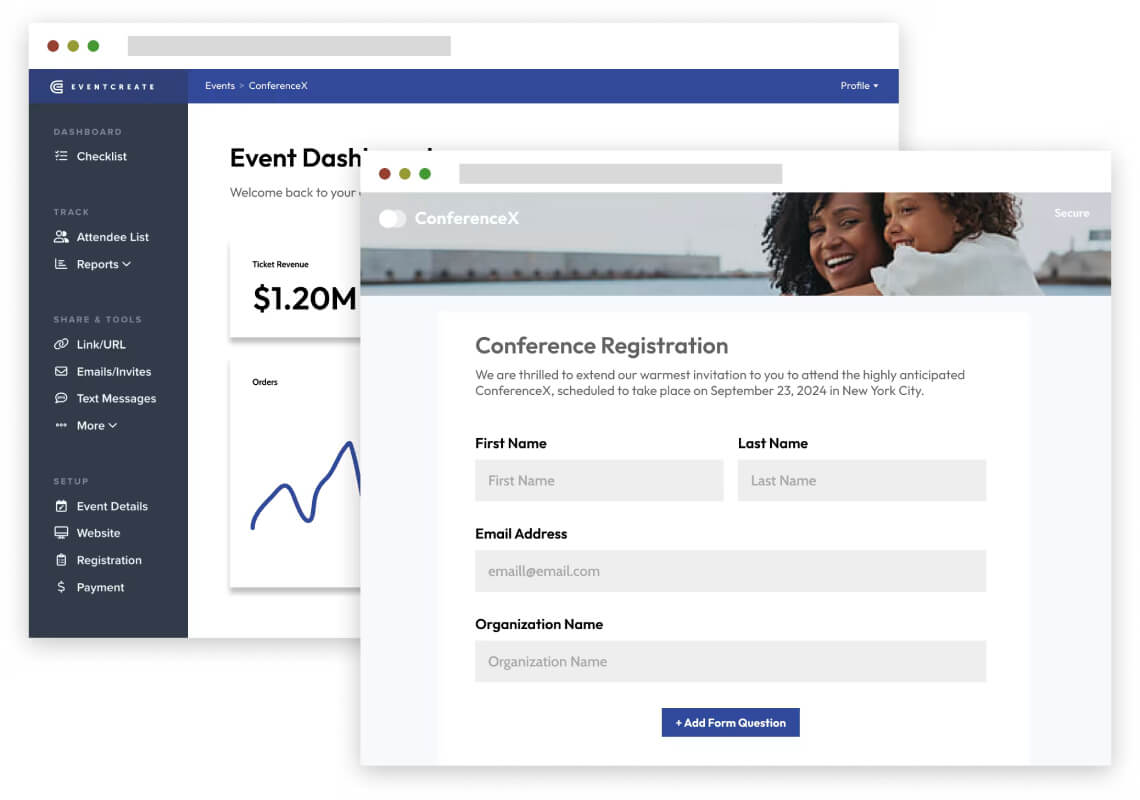Click the Event Dashboard heading
Screen dimensions: 1140x800
point(295,158)
